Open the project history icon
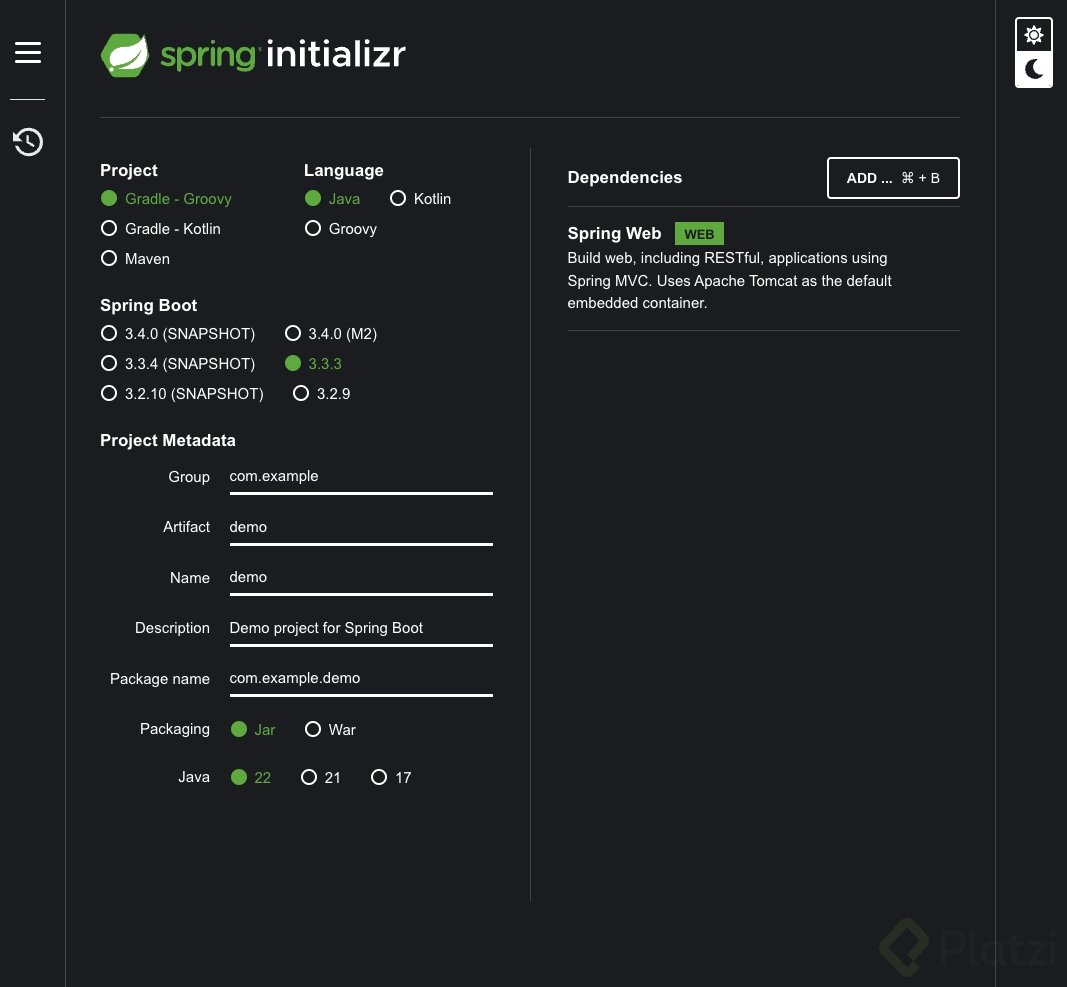The height and width of the screenshot is (987, 1067). [x=28, y=142]
